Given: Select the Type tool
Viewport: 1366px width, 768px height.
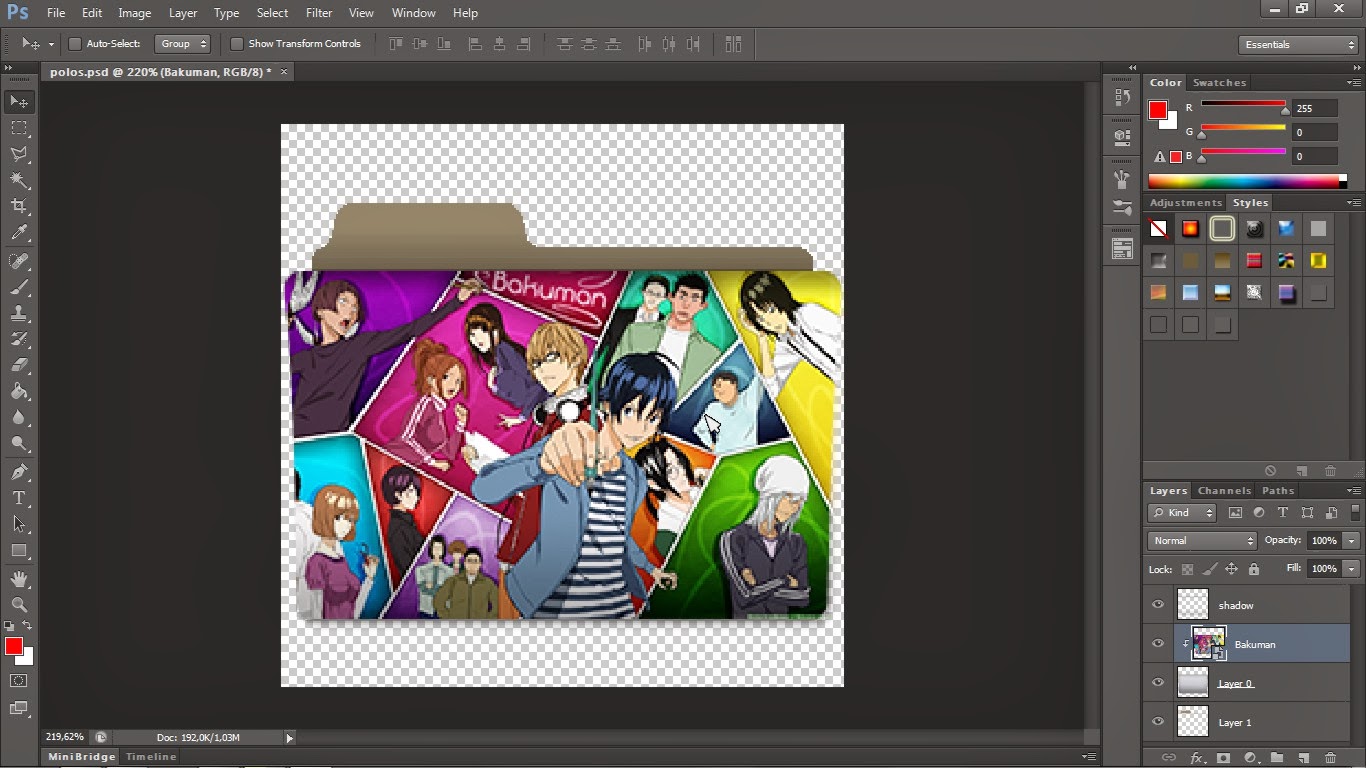Looking at the screenshot, I should pos(18,497).
